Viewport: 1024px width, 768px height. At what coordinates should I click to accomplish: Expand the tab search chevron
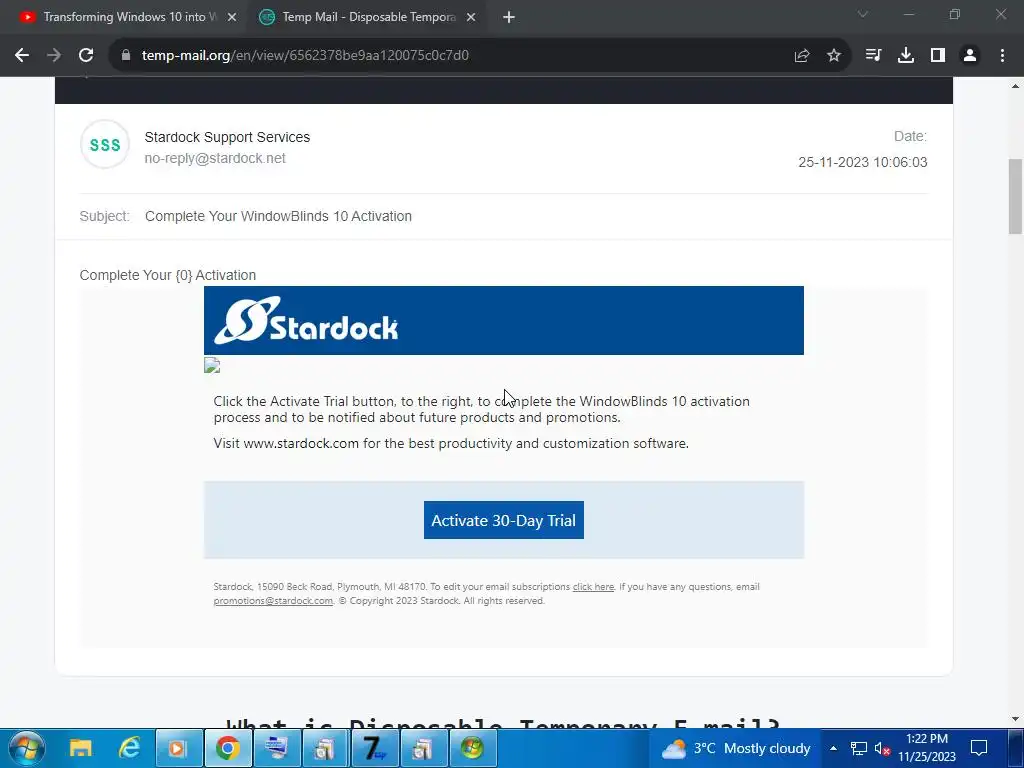point(863,14)
